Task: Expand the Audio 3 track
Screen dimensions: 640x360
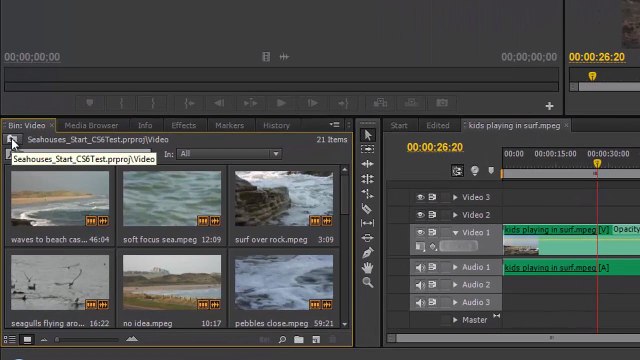Action: 455,302
